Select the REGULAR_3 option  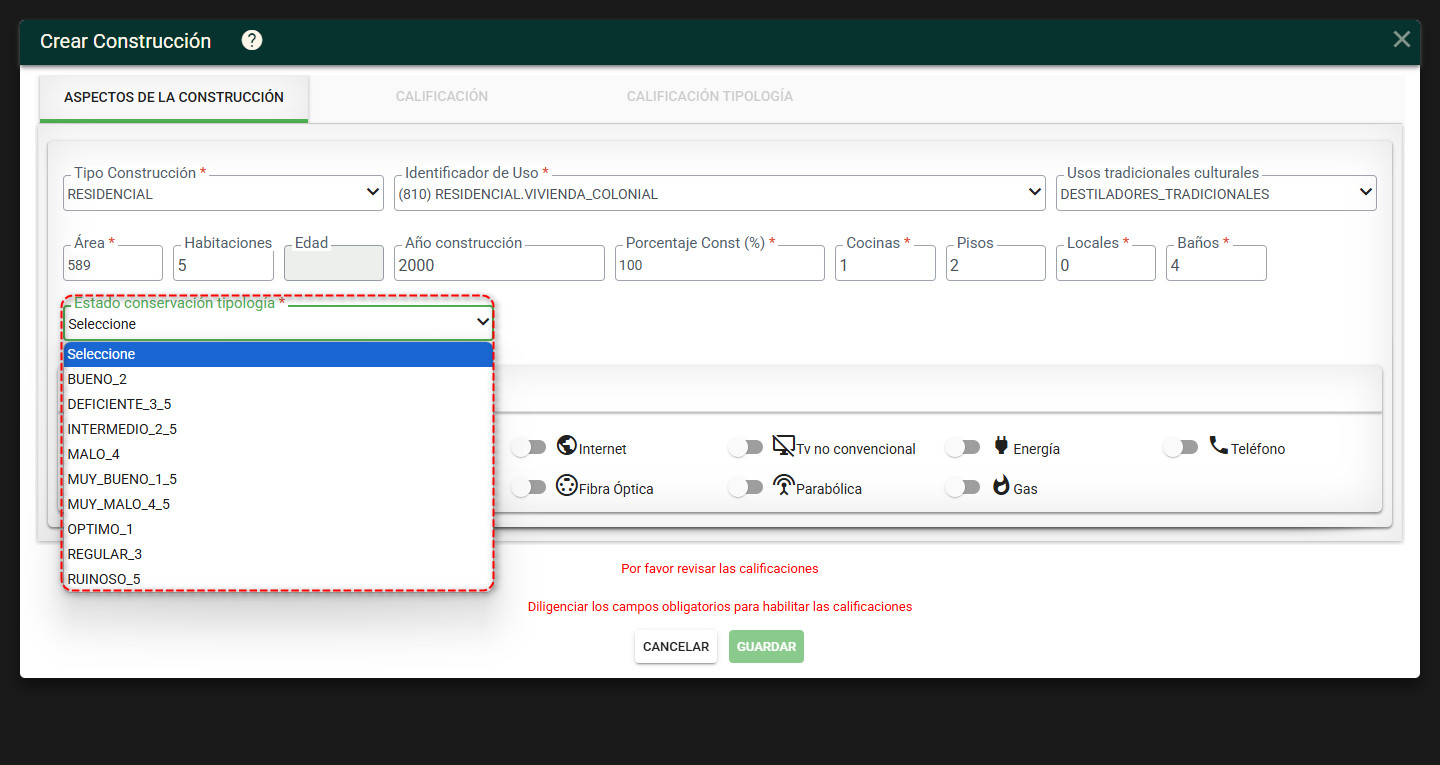(x=279, y=554)
